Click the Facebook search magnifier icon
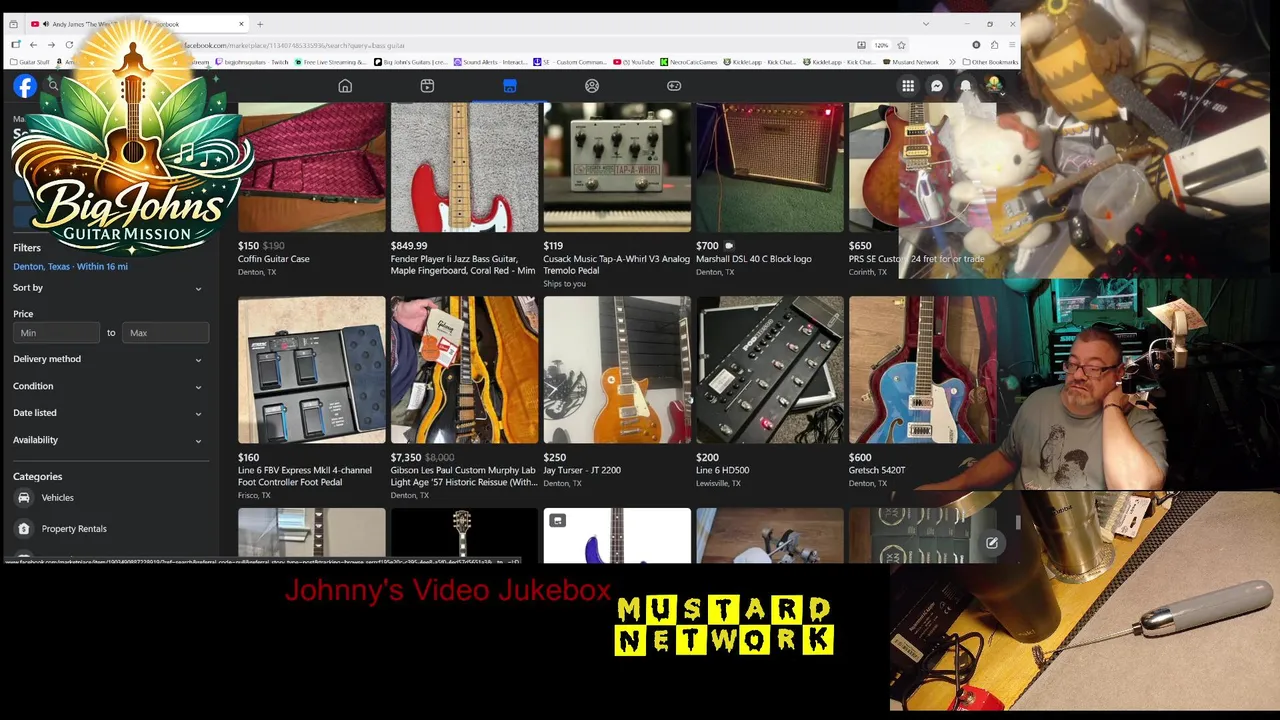1280x720 pixels. [54, 86]
